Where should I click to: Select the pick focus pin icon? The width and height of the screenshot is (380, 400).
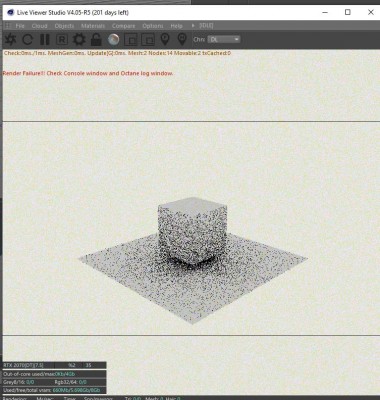point(165,39)
